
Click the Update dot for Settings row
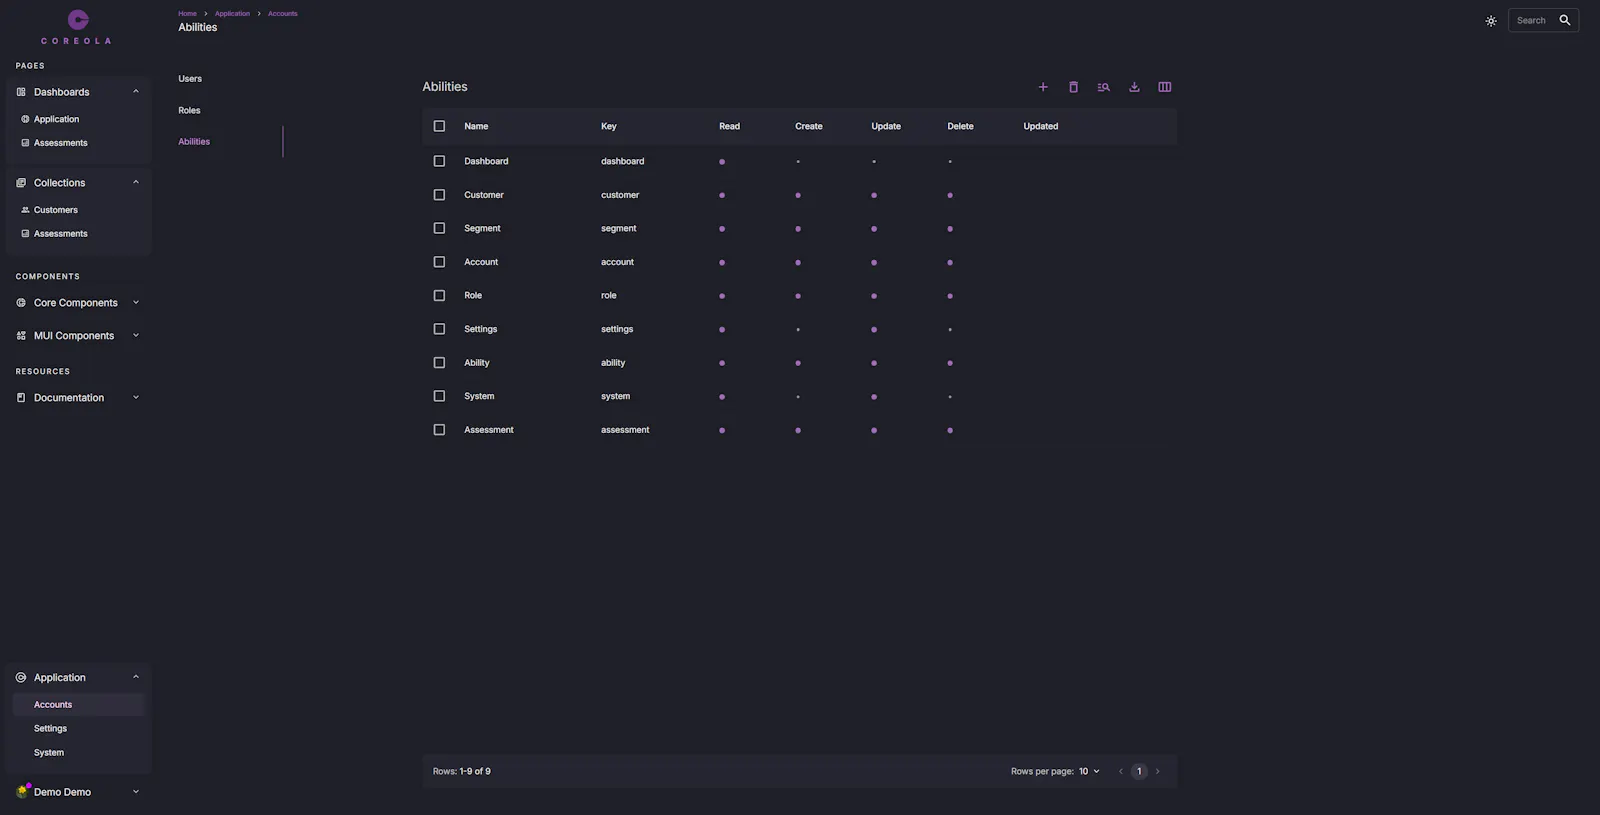874,330
